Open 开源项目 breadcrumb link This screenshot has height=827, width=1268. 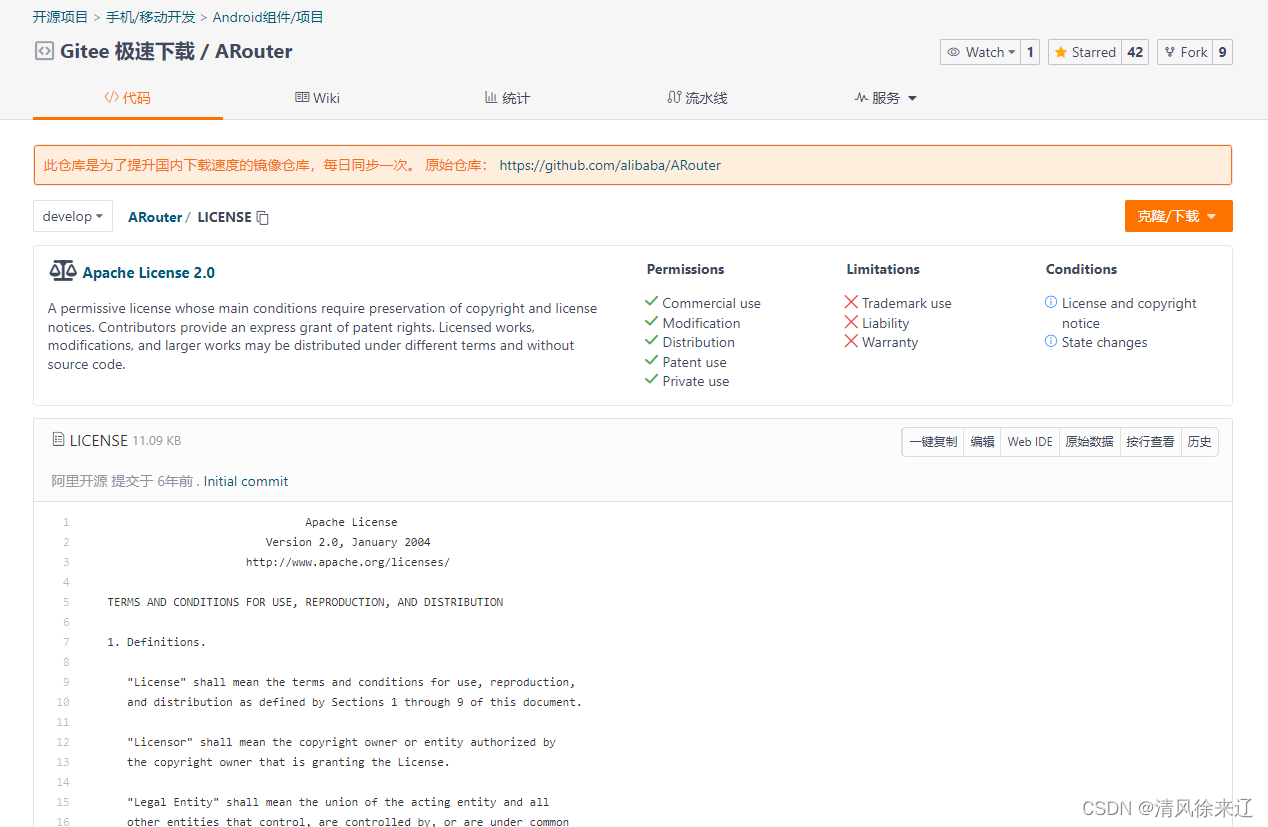coord(60,17)
